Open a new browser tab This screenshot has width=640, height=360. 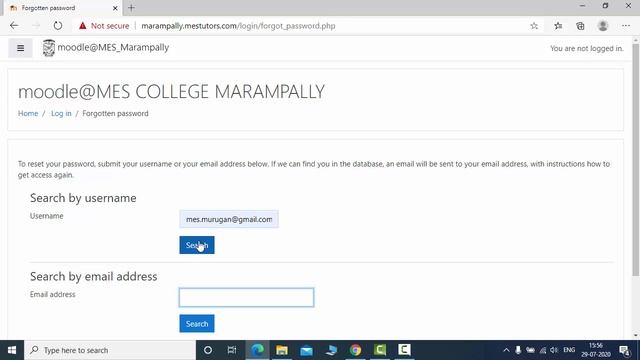click(x=131, y=8)
